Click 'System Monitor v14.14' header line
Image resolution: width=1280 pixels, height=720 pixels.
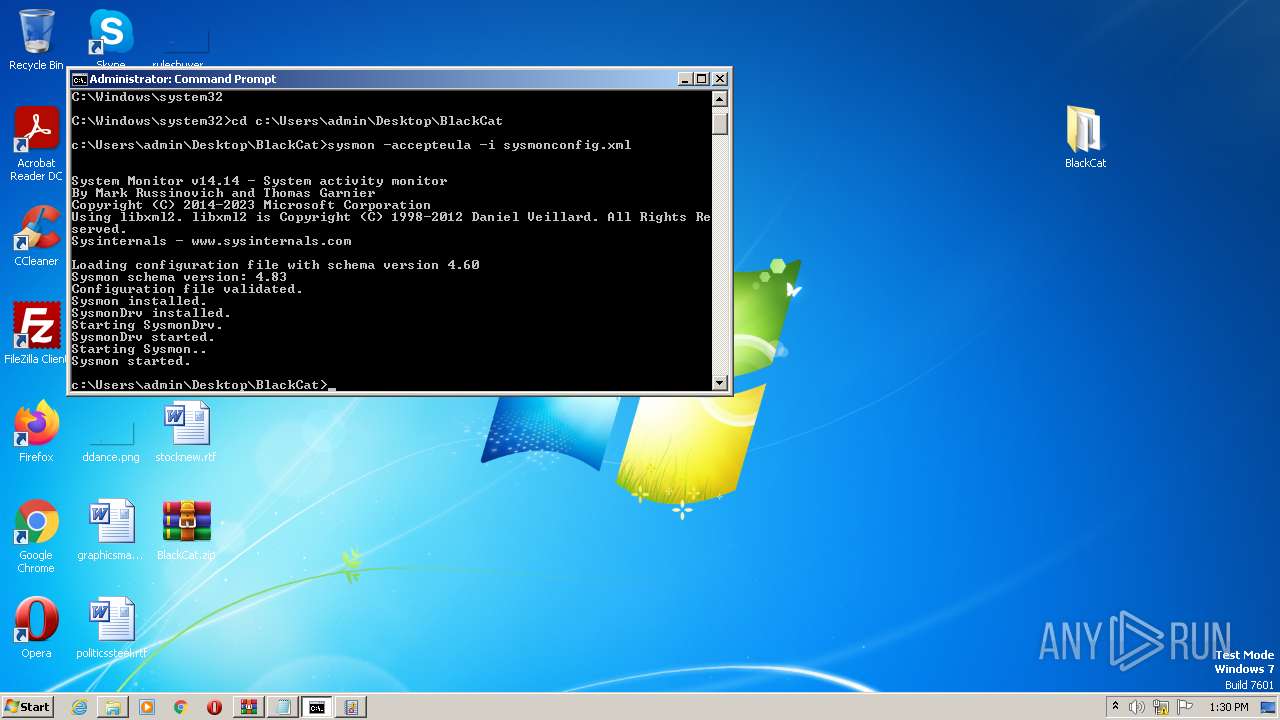point(259,181)
